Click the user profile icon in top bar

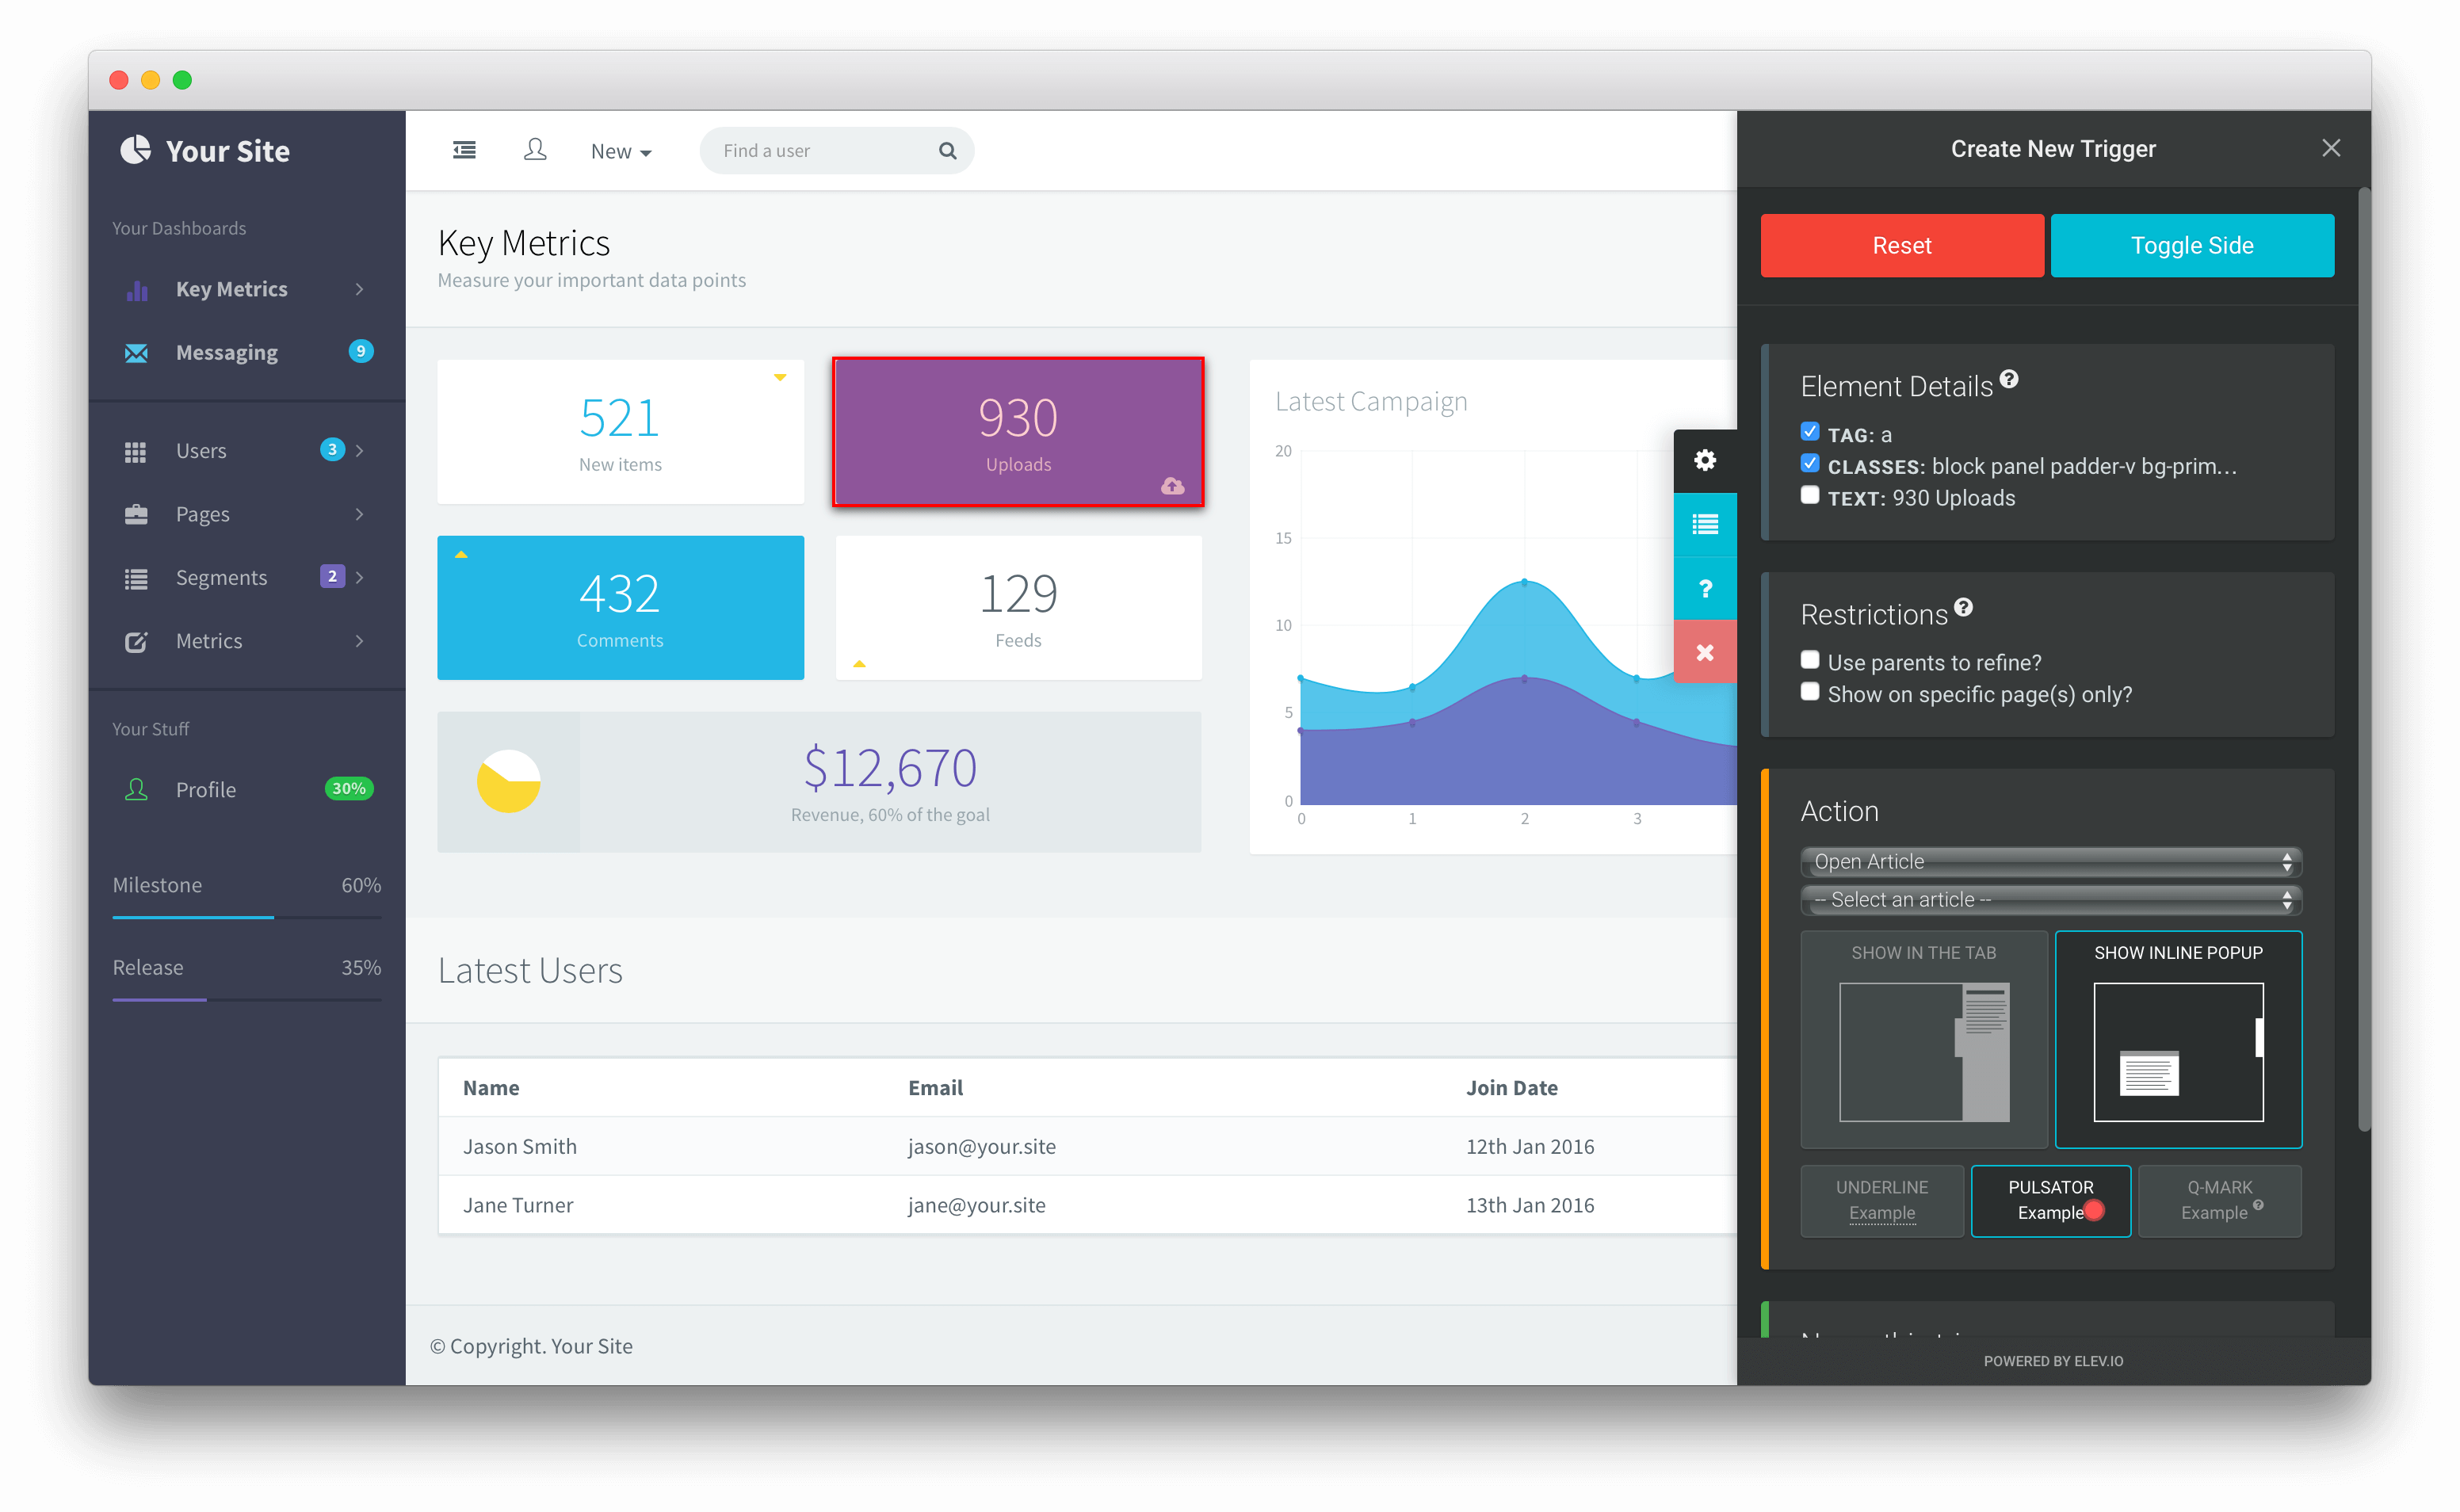pyautogui.click(x=535, y=150)
